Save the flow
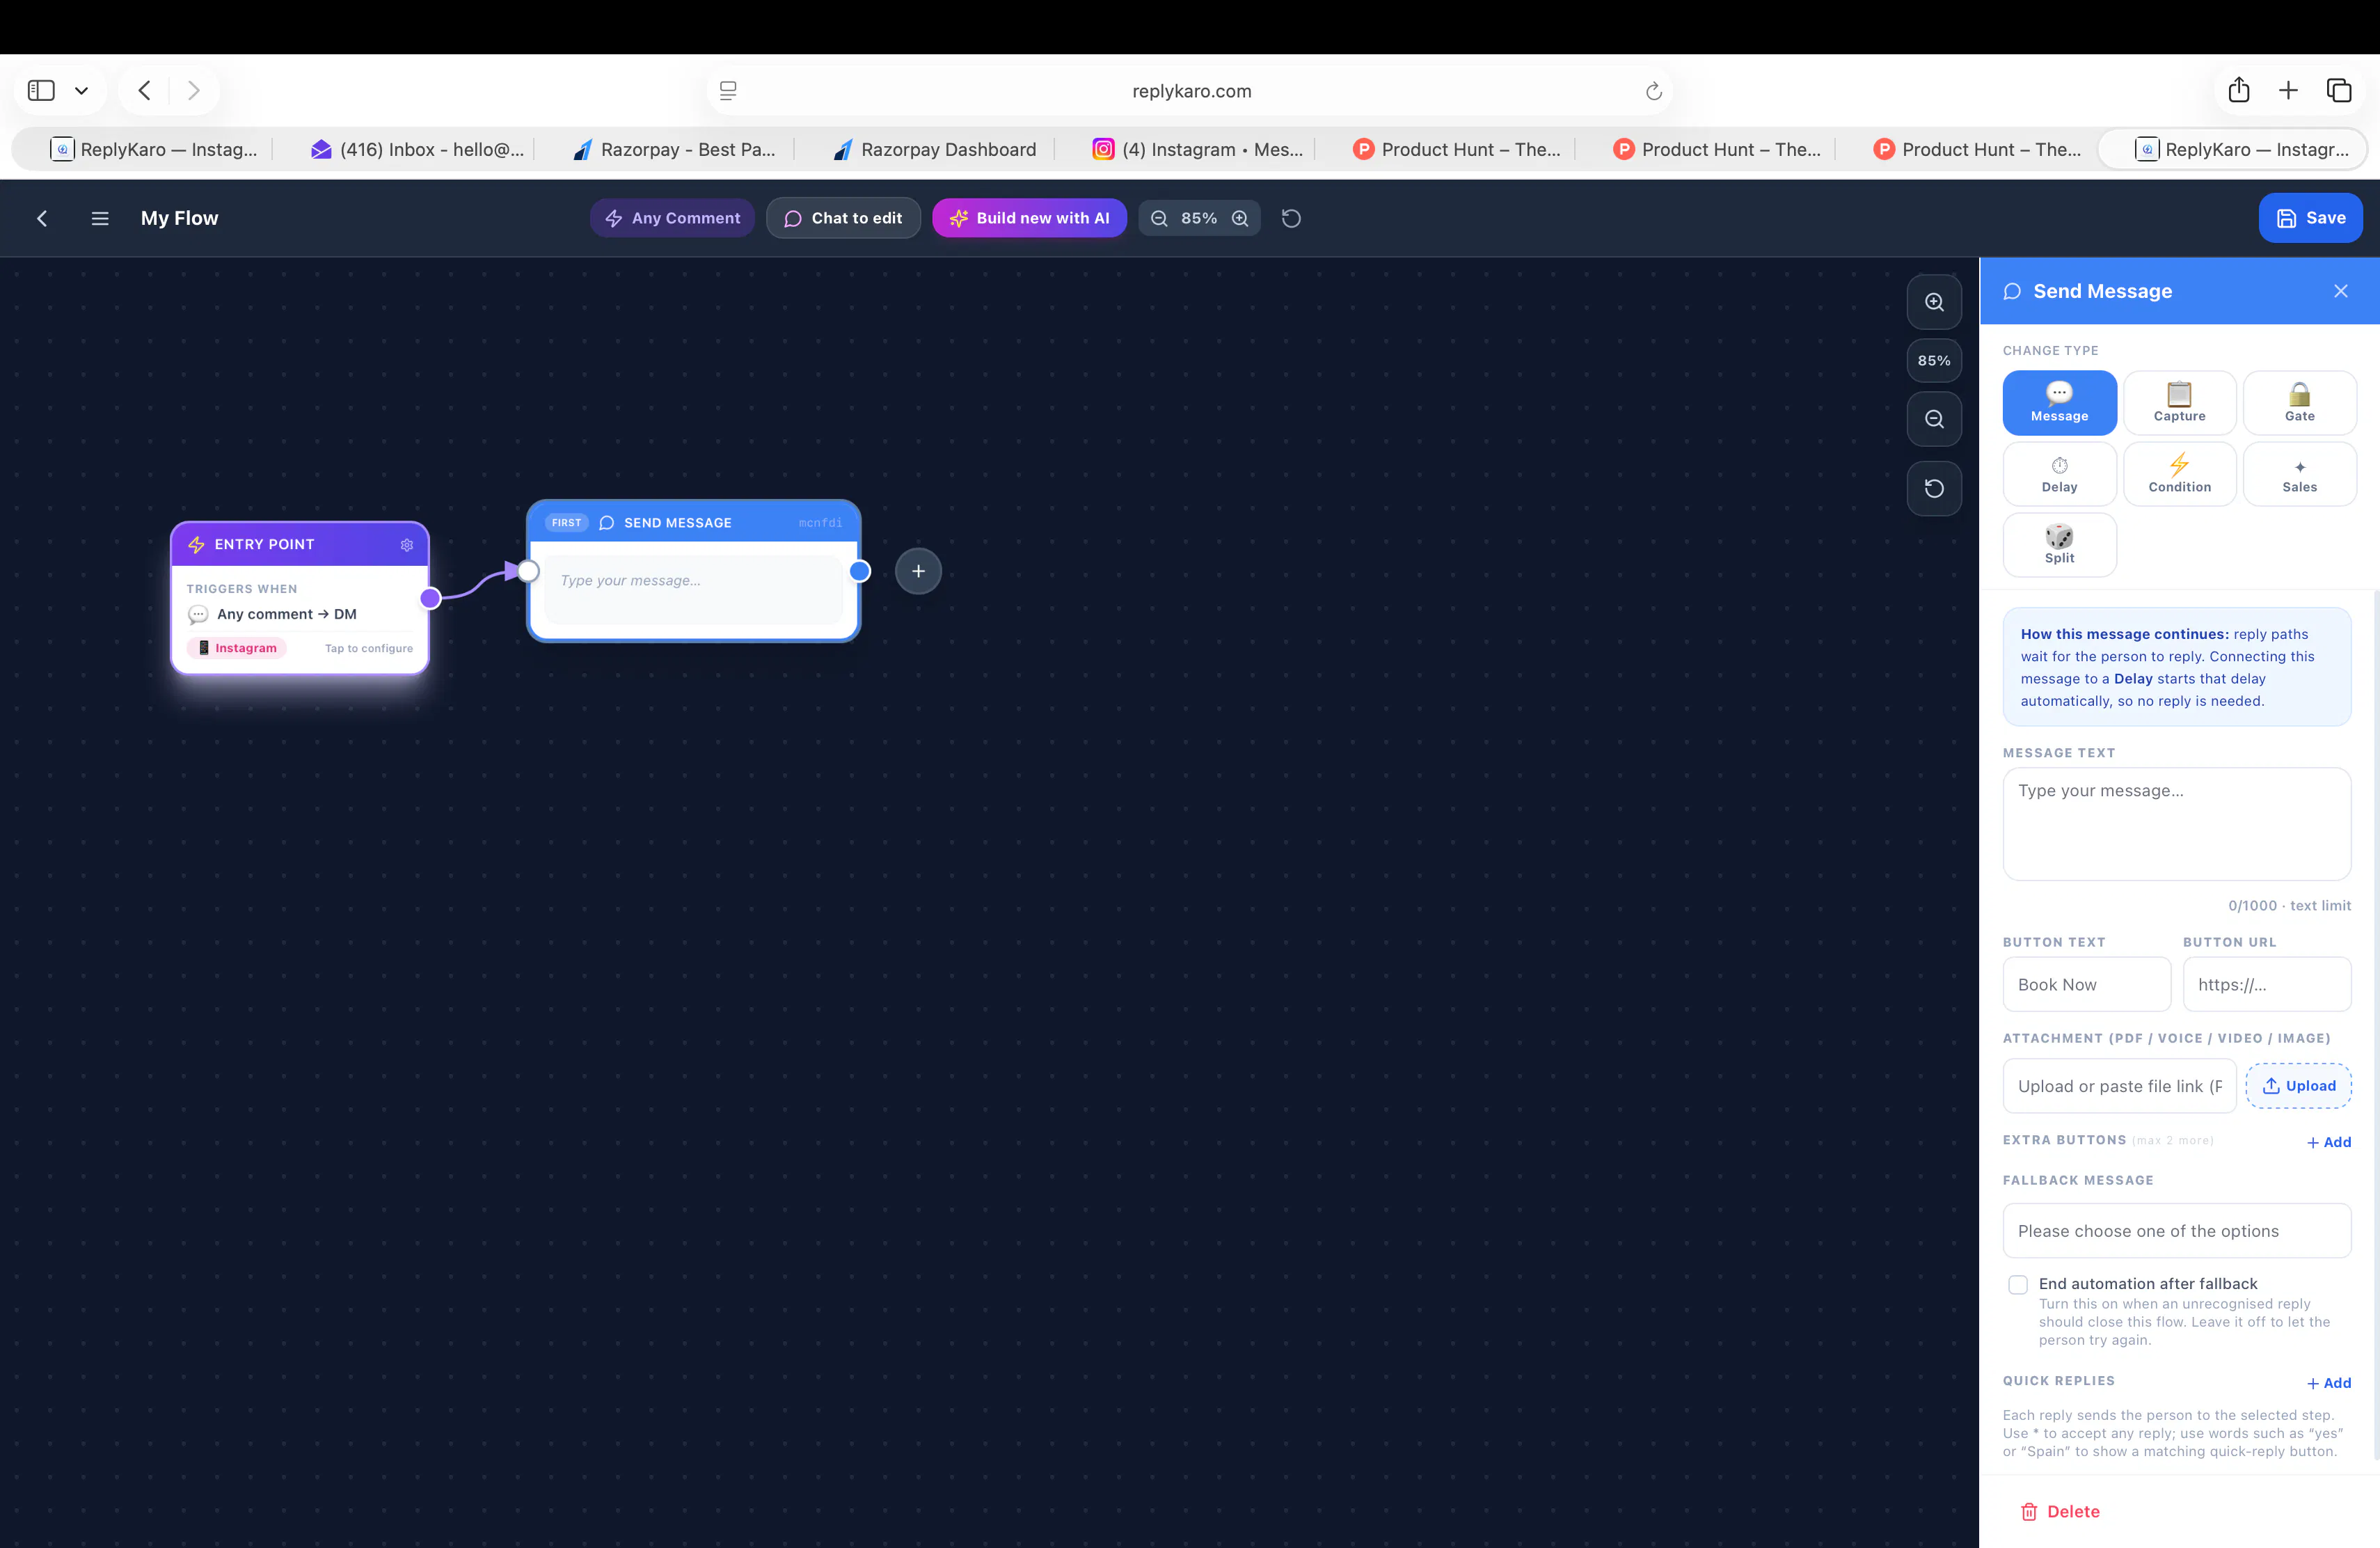The image size is (2380, 1548). point(2310,218)
